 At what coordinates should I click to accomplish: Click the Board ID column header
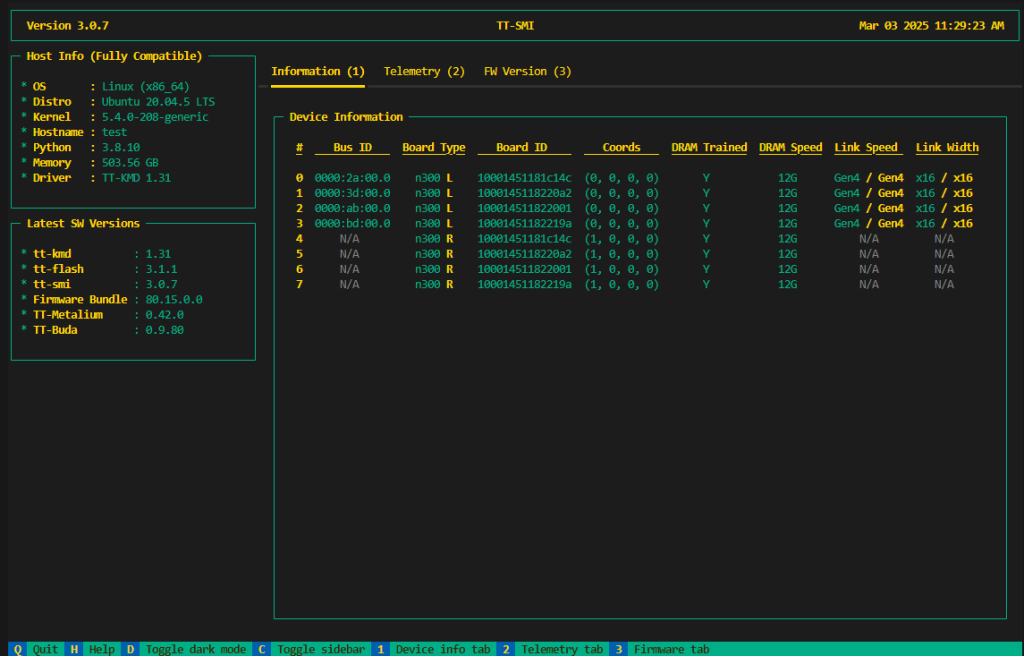[x=524, y=147]
